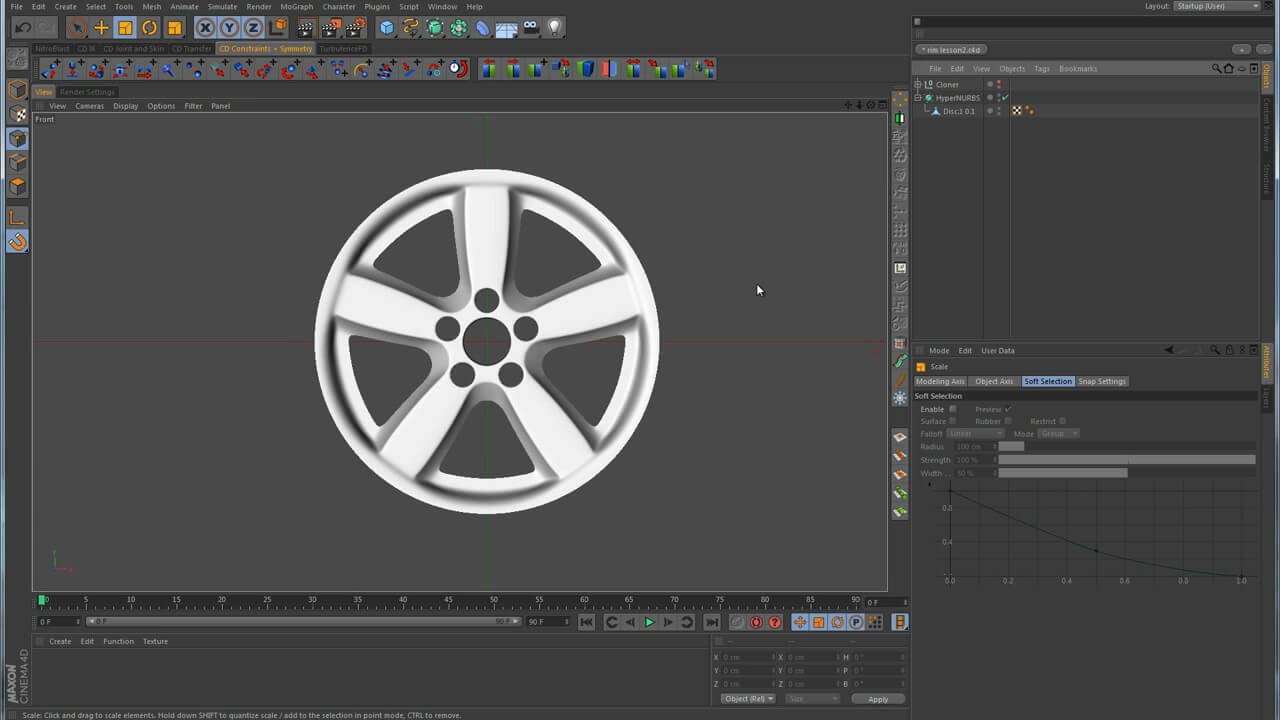Viewport: 1280px width, 720px height.
Task: Open the Object (Rel) coordinate dropdown
Action: pyautogui.click(x=748, y=699)
